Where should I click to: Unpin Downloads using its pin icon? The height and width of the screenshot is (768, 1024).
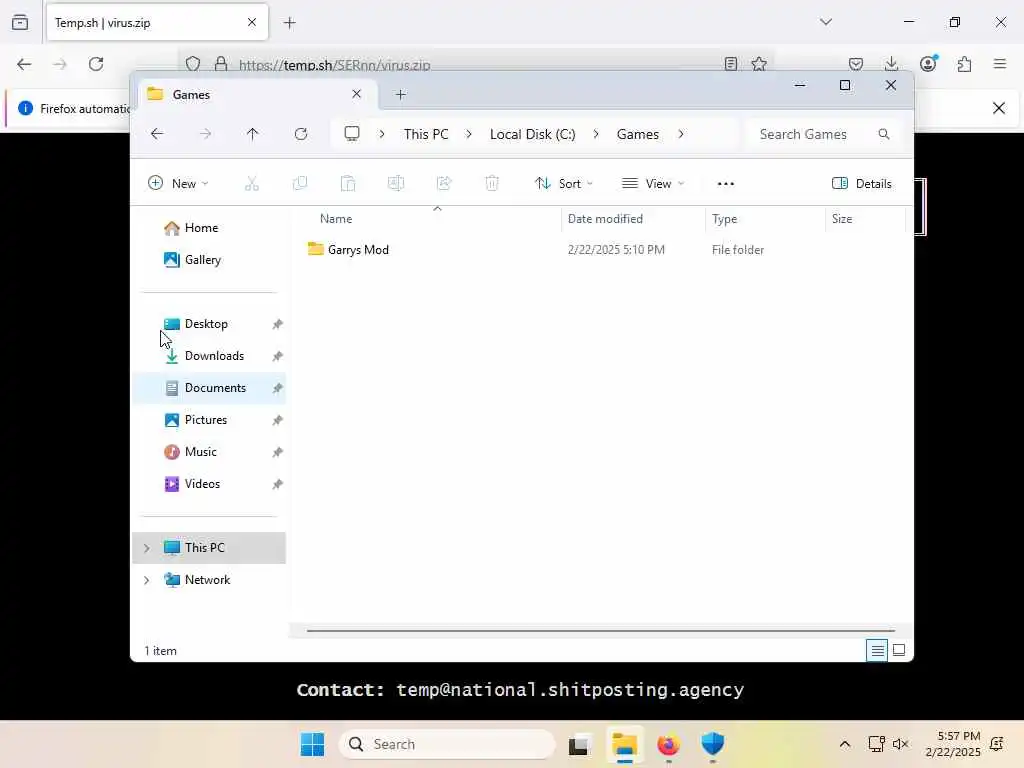[x=278, y=356]
